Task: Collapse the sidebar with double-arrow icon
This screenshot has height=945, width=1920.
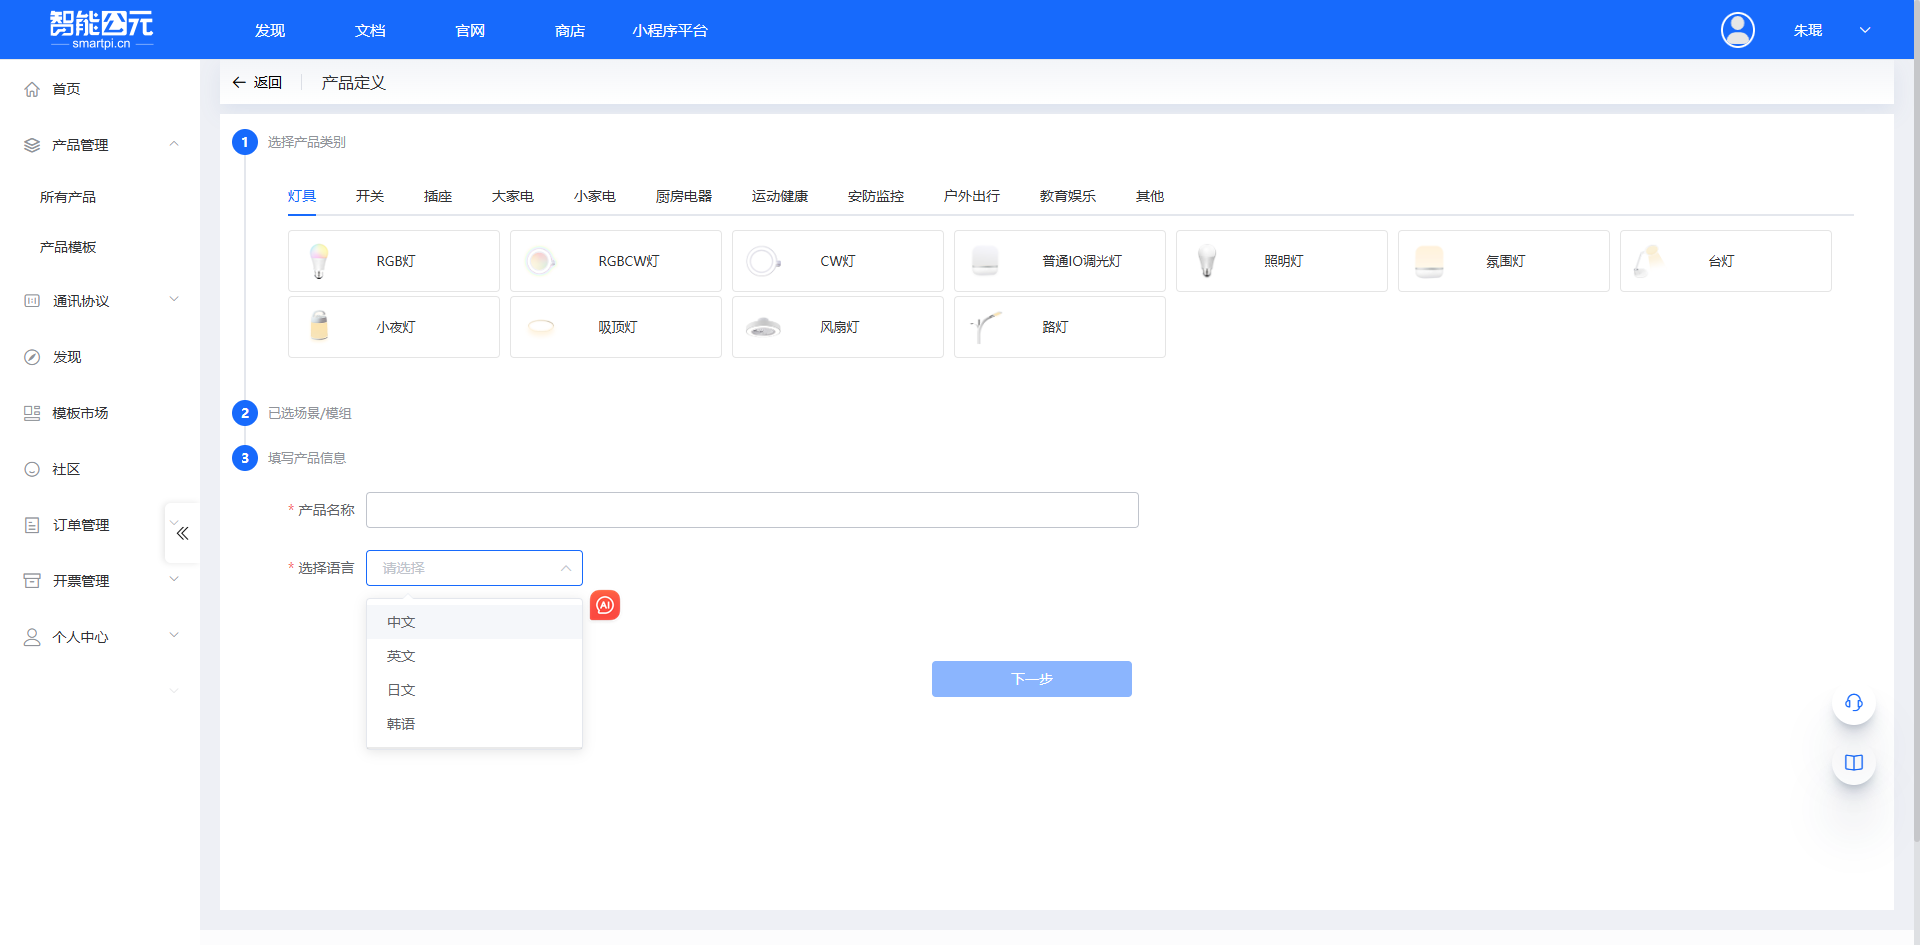Action: (x=182, y=533)
